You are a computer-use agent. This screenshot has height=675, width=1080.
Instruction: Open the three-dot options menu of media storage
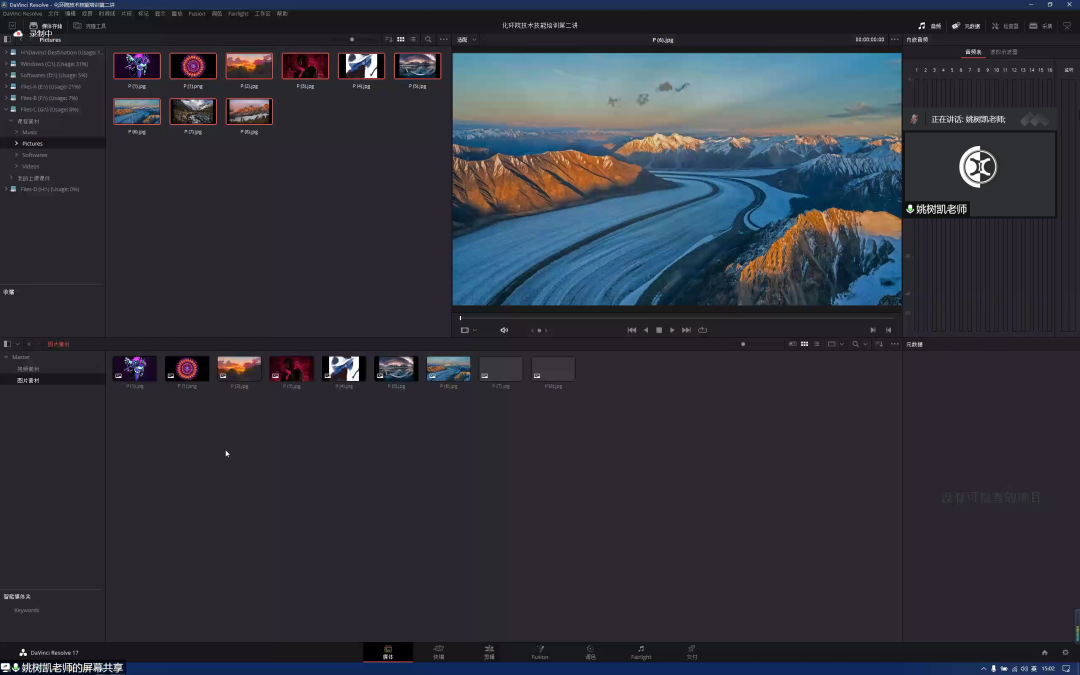pyautogui.click(x=444, y=39)
